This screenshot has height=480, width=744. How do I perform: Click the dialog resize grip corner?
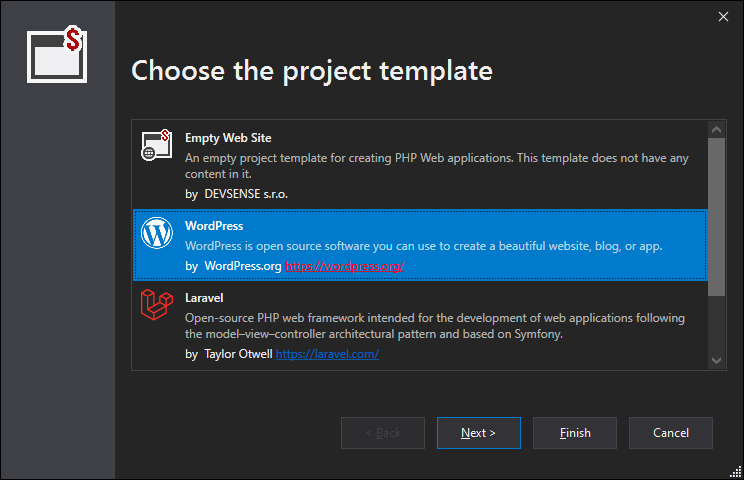[735, 471]
